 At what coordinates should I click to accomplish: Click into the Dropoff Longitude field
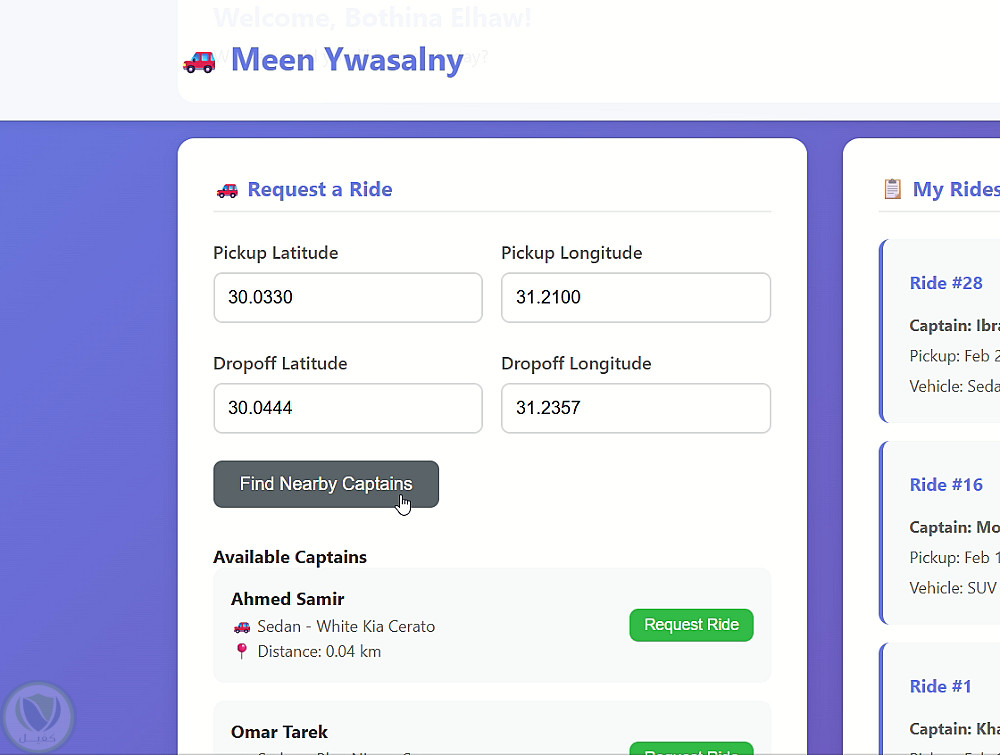pyautogui.click(x=635, y=408)
